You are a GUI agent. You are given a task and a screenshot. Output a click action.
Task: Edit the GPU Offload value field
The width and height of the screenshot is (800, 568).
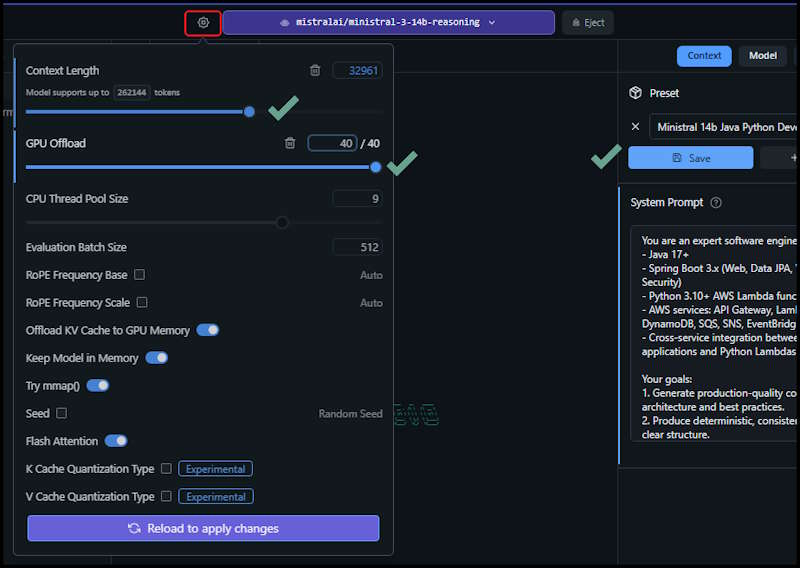332,143
